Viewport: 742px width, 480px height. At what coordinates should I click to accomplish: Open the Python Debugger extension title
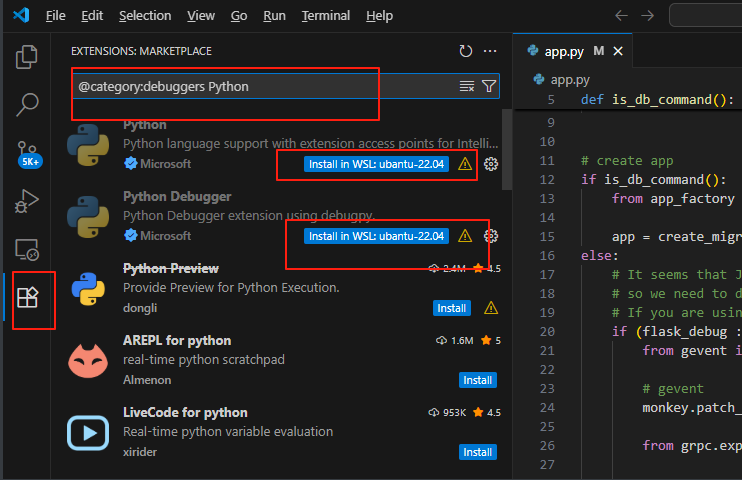tap(177, 196)
